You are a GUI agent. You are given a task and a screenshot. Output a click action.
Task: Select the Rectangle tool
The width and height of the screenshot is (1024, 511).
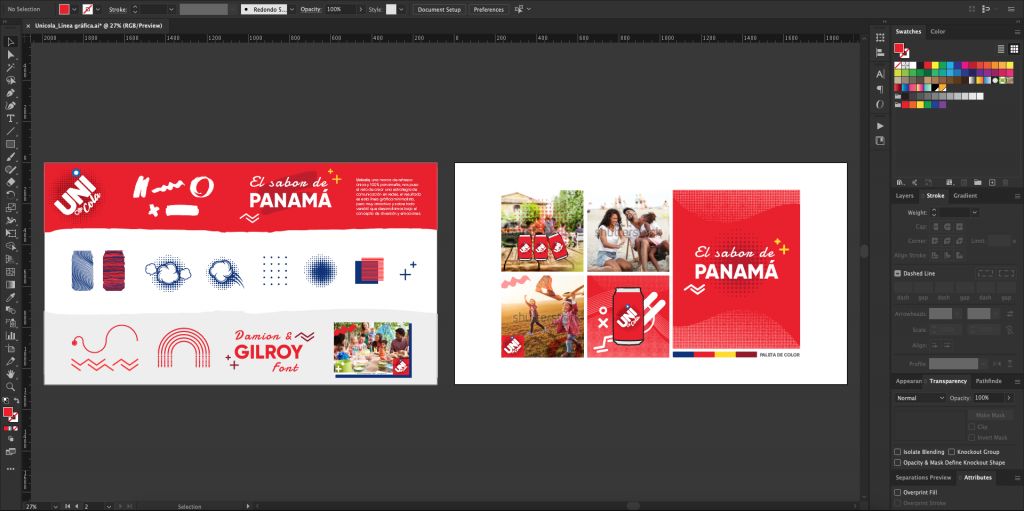[x=10, y=144]
